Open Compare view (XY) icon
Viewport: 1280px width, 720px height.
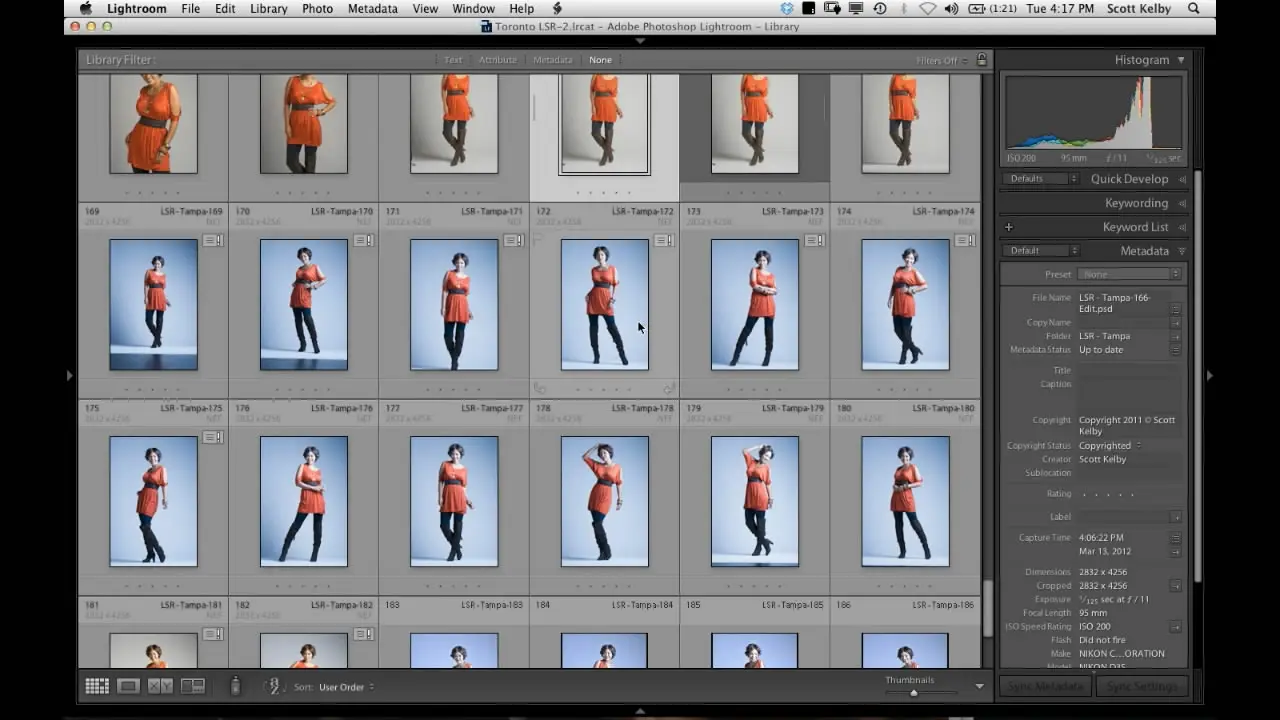(x=160, y=686)
